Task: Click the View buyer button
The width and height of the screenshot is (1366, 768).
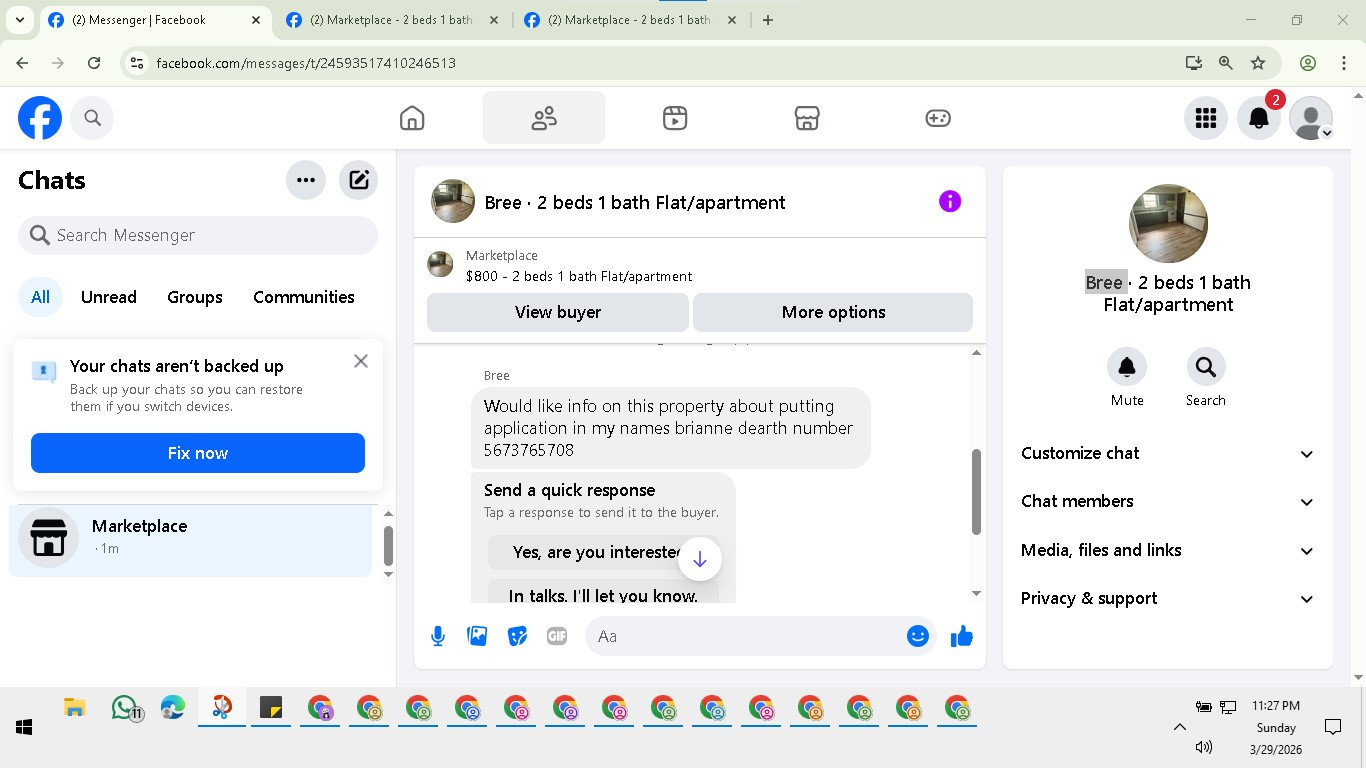Action: click(558, 312)
